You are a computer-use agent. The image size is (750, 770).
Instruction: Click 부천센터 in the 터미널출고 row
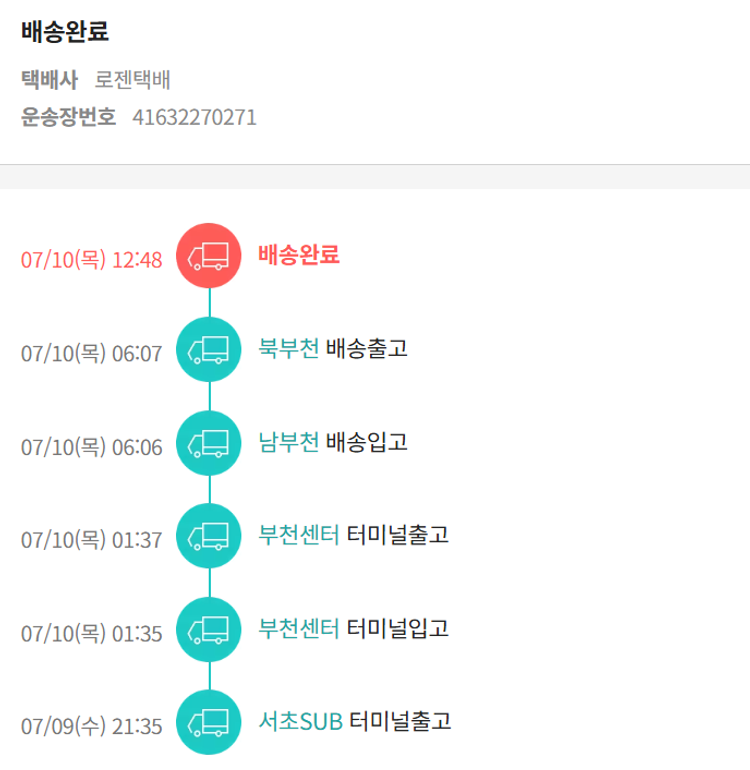pos(298,535)
